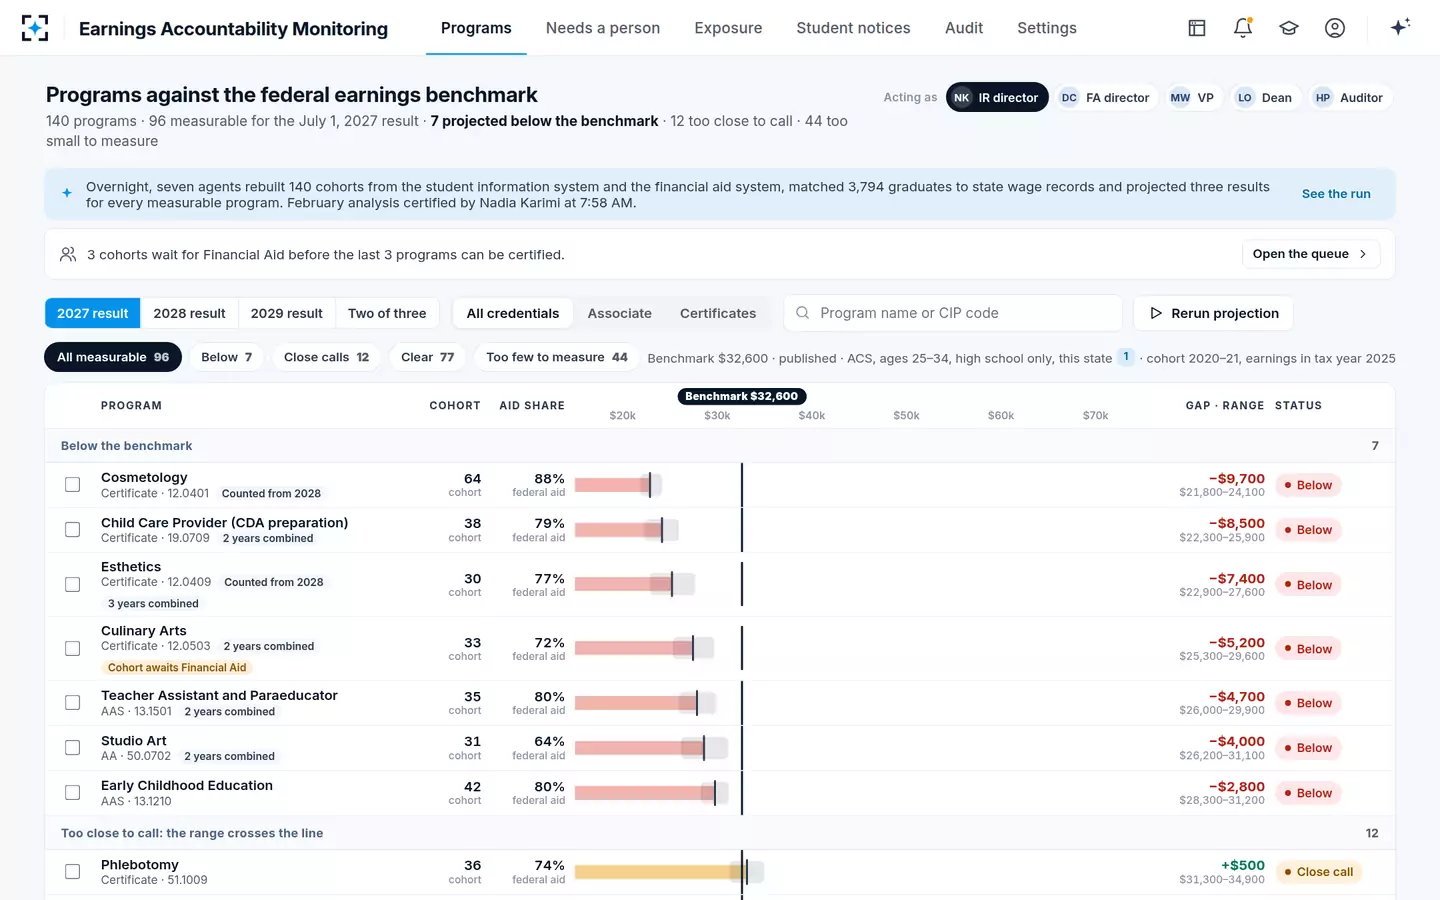Show Too few to measure programs

557,357
